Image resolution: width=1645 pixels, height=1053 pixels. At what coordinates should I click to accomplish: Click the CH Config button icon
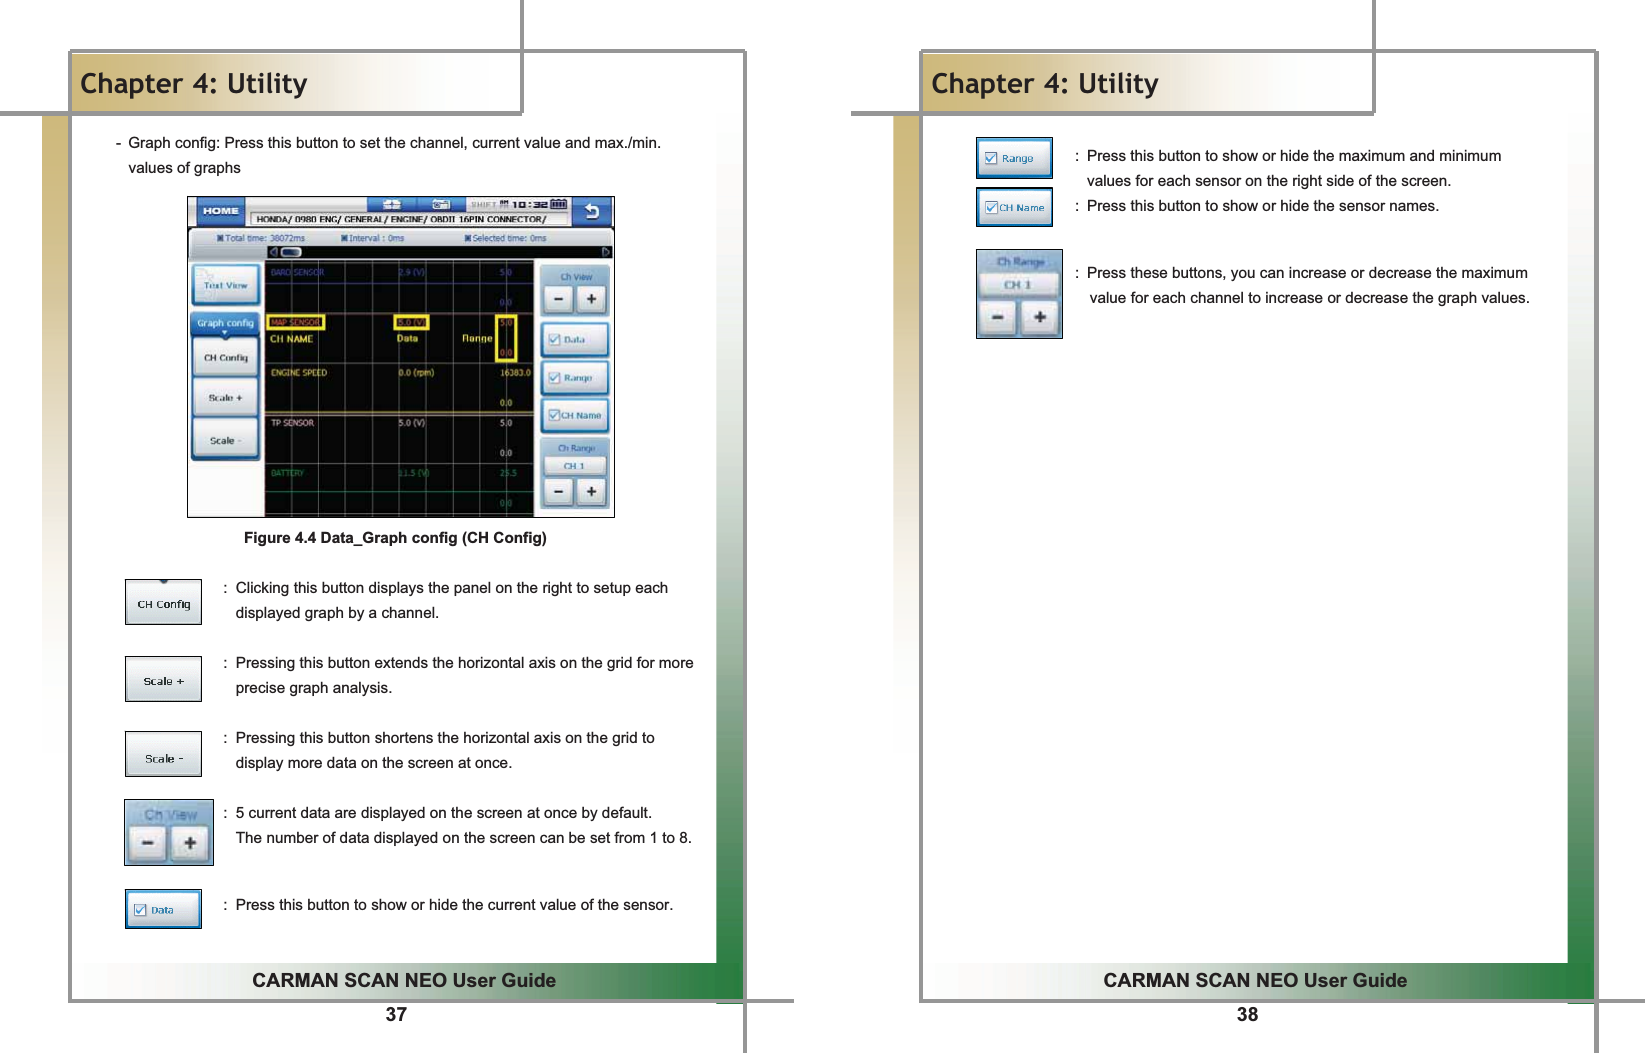pyautogui.click(x=225, y=358)
